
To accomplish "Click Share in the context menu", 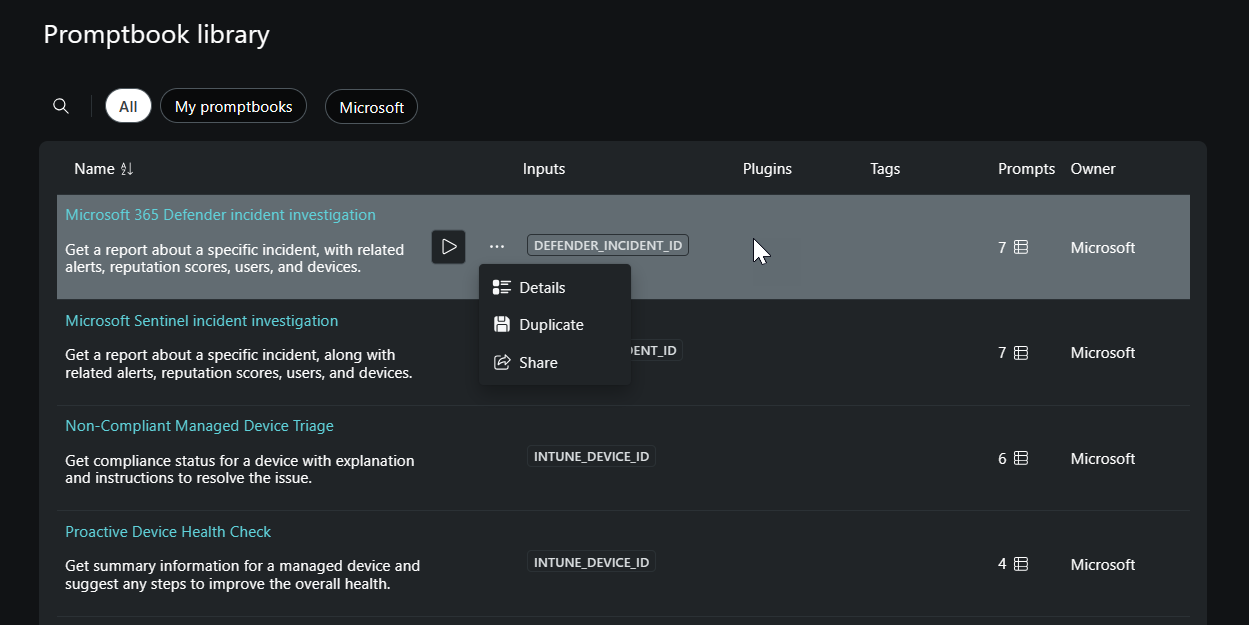I will [x=538, y=363].
